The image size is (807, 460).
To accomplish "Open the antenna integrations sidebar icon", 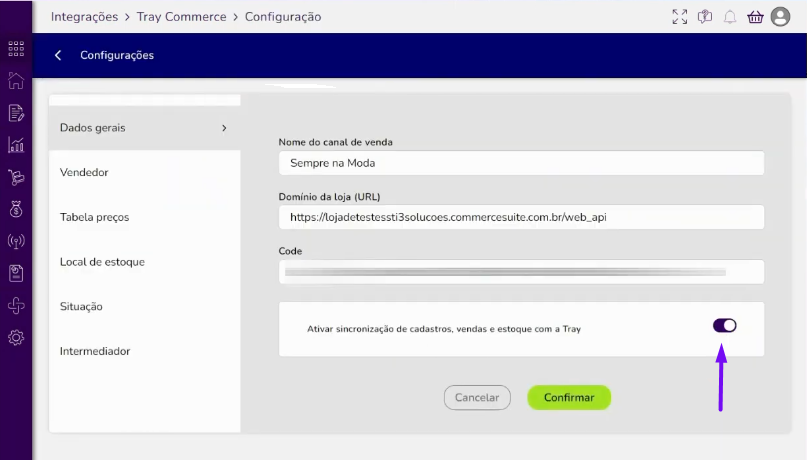I will [x=16, y=241].
